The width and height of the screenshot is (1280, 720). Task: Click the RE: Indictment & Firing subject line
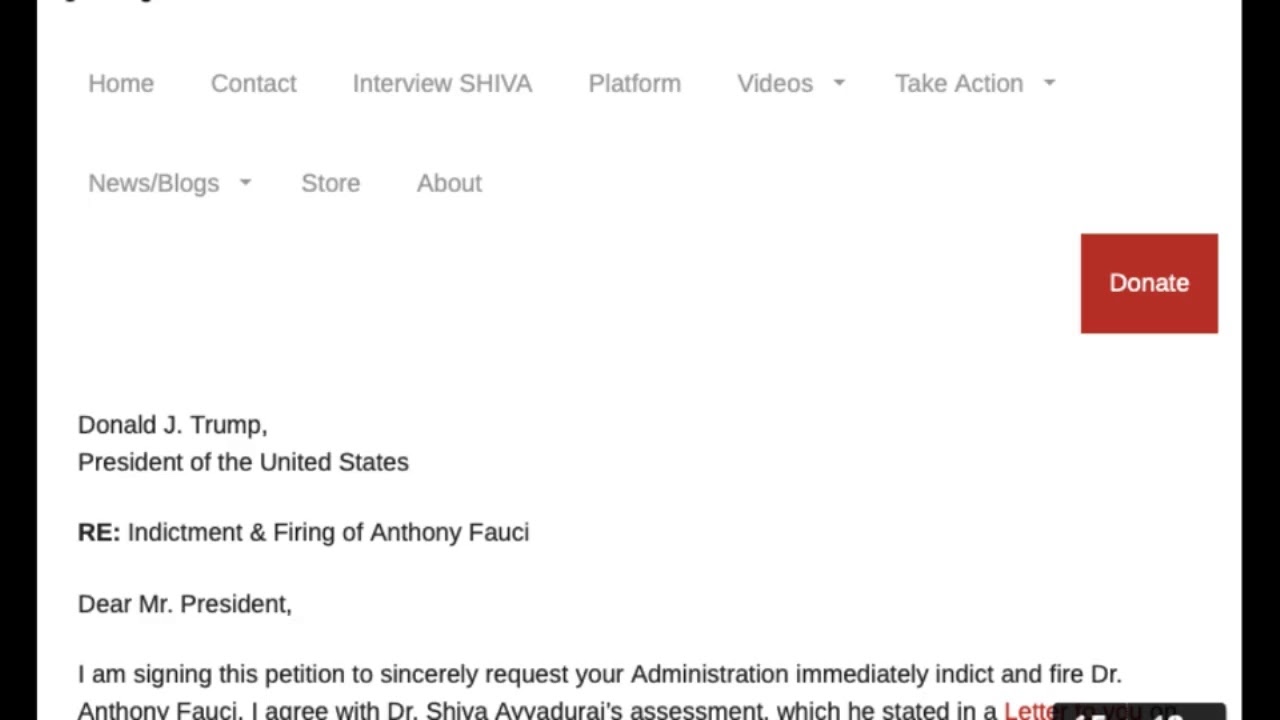pyautogui.click(x=303, y=532)
